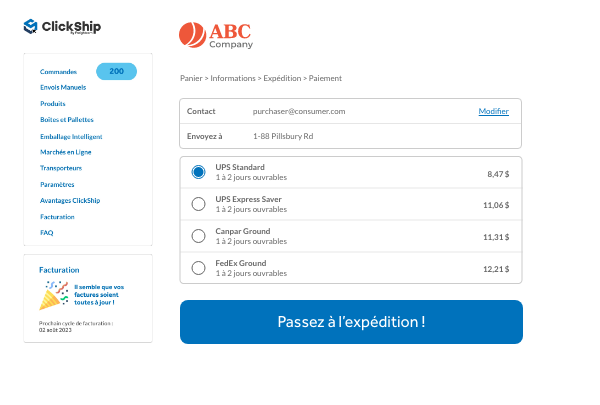Click the Passez à l'expédition button
600x405 pixels.
pyautogui.click(x=351, y=322)
